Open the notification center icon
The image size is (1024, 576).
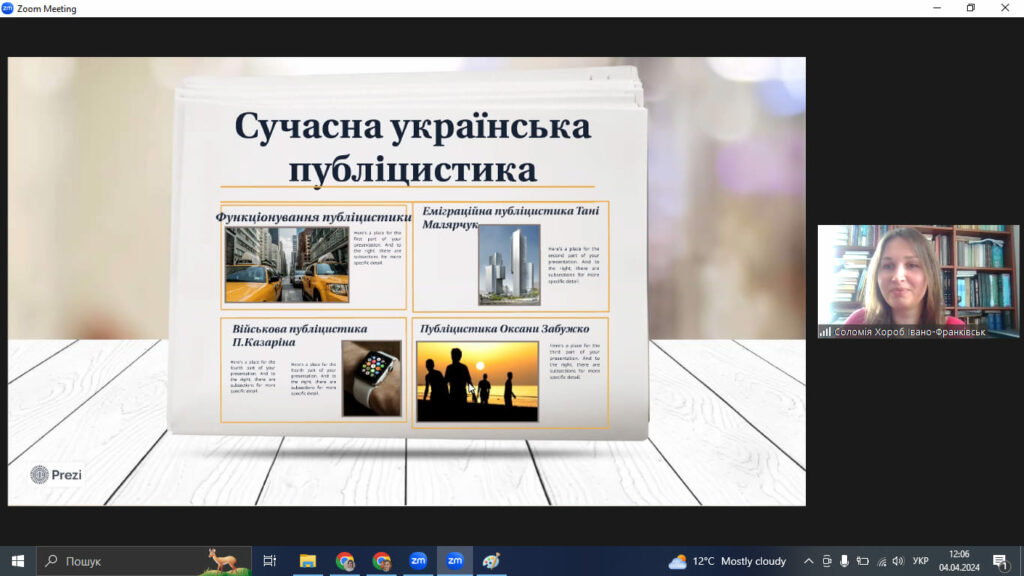tap(999, 561)
